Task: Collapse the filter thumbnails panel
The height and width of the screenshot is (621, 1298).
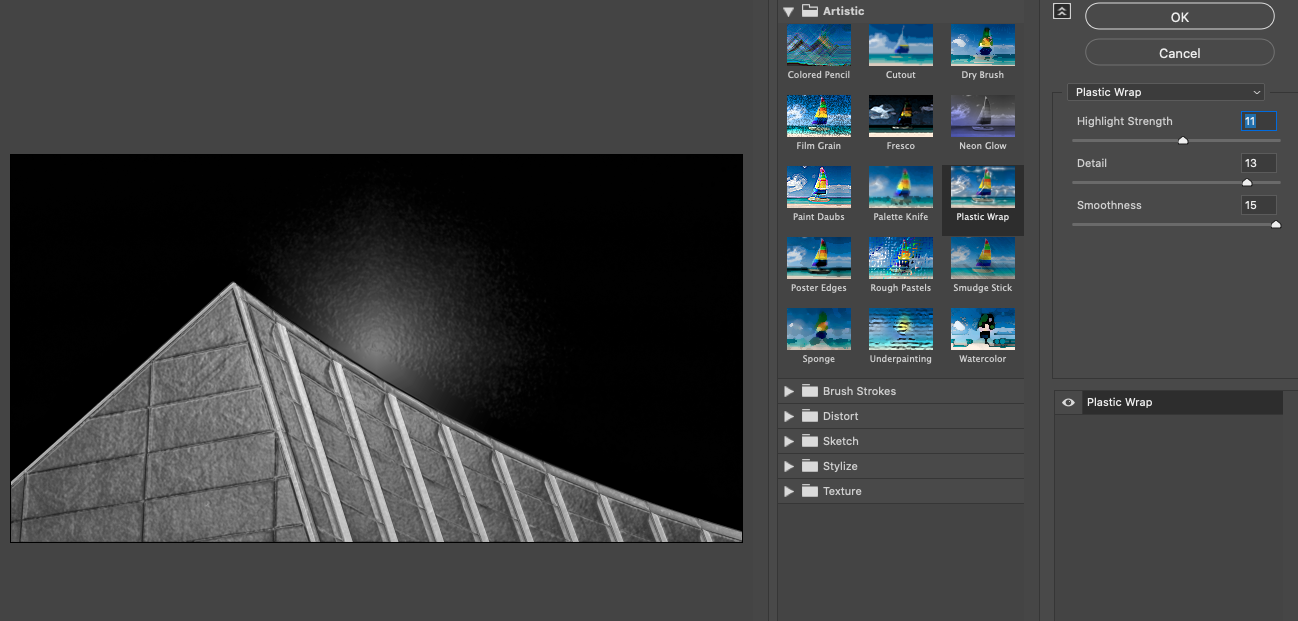Action: (x=1061, y=11)
